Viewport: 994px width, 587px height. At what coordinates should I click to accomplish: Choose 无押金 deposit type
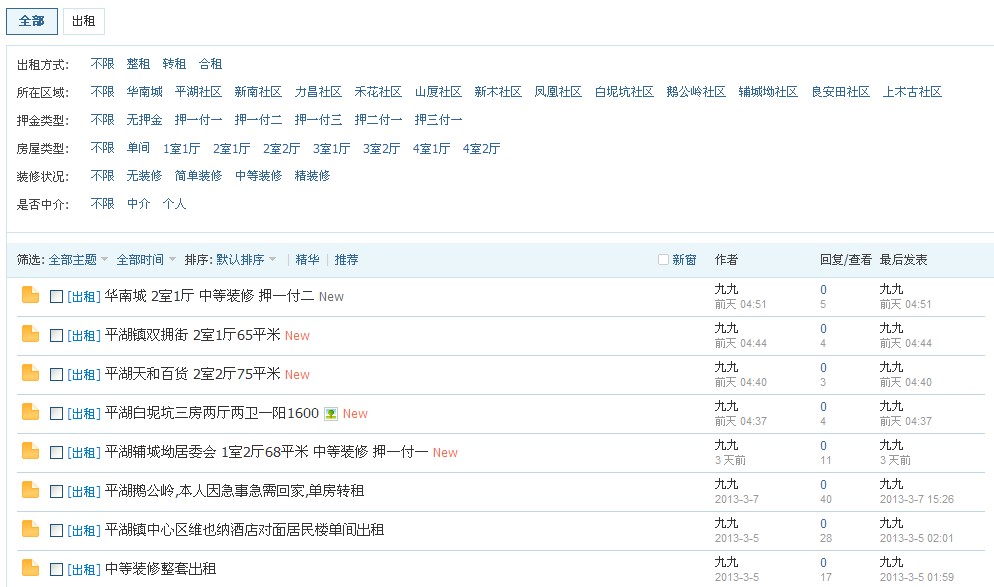pos(145,120)
